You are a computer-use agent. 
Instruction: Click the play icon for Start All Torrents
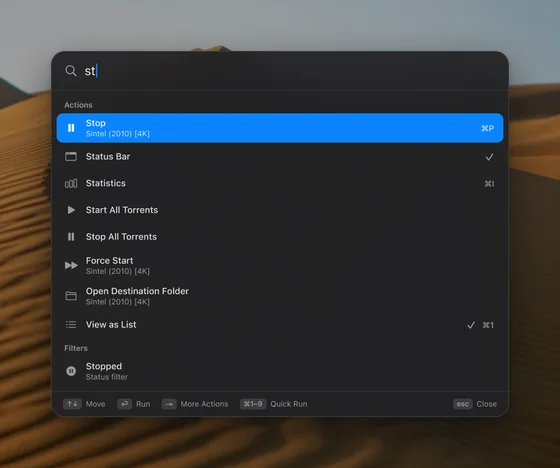(x=71, y=210)
